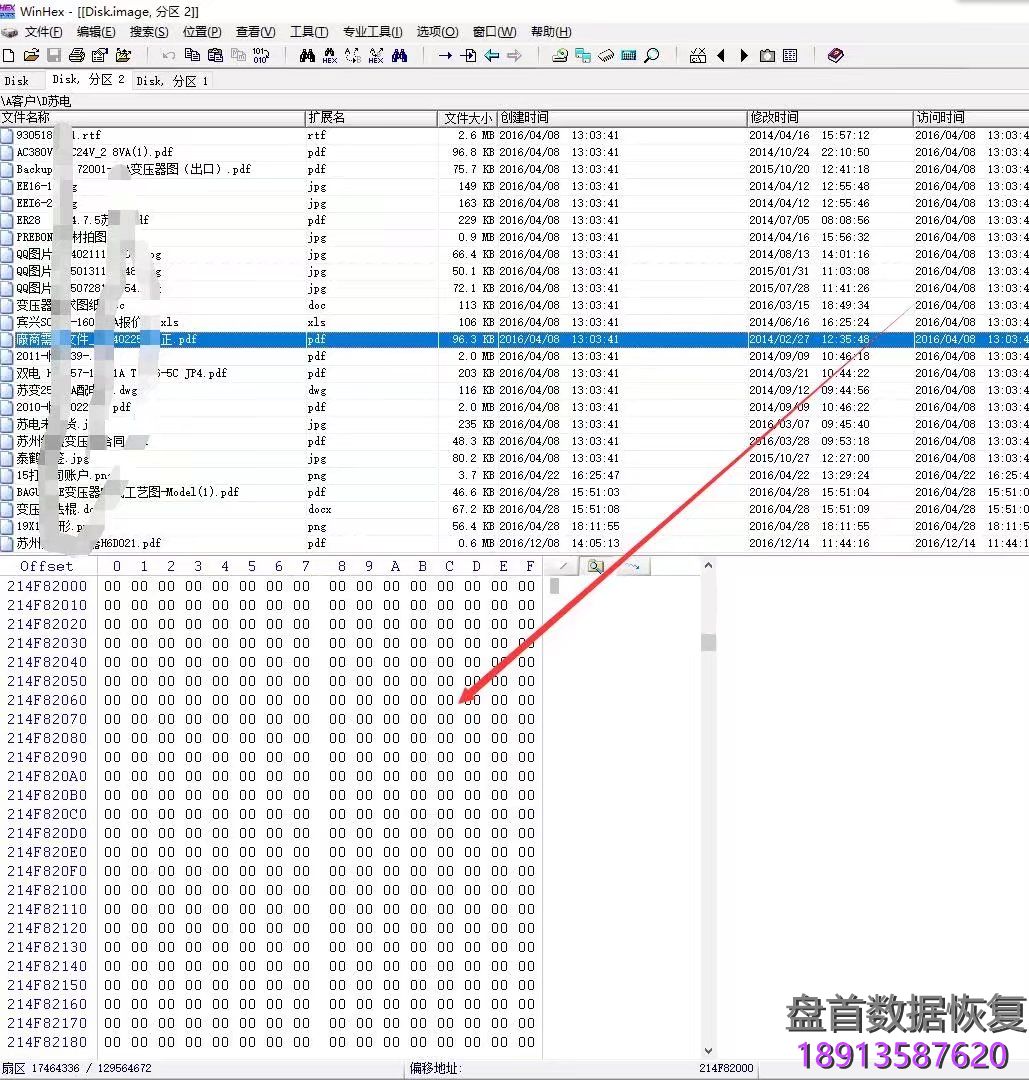This screenshot has width=1029, height=1080.
Task: Click the Print icon in toolbar
Action: click(x=77, y=56)
